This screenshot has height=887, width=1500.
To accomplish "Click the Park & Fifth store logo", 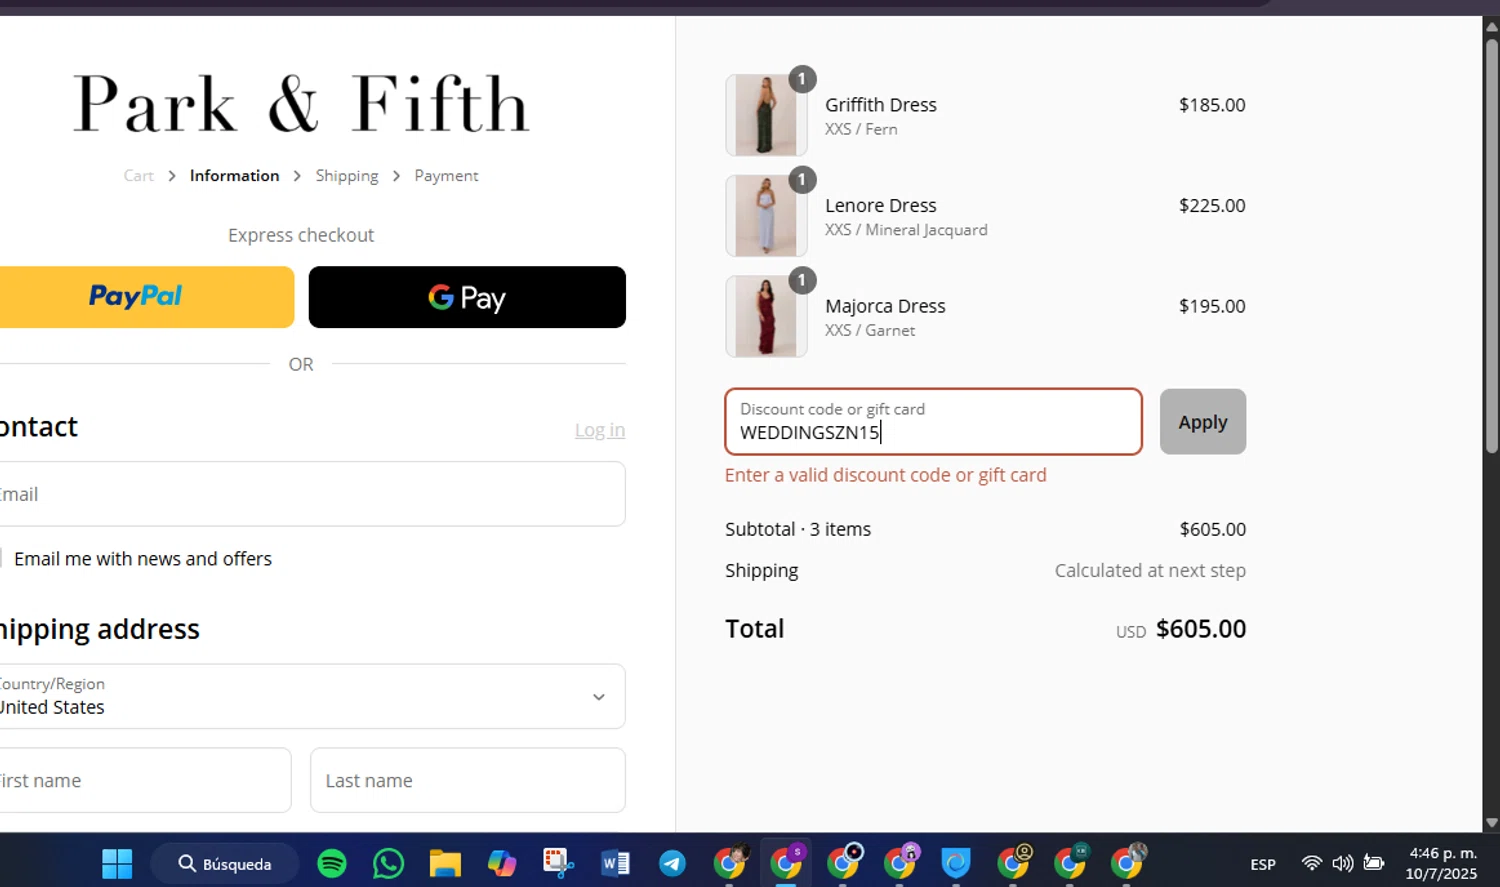I will point(301,104).
